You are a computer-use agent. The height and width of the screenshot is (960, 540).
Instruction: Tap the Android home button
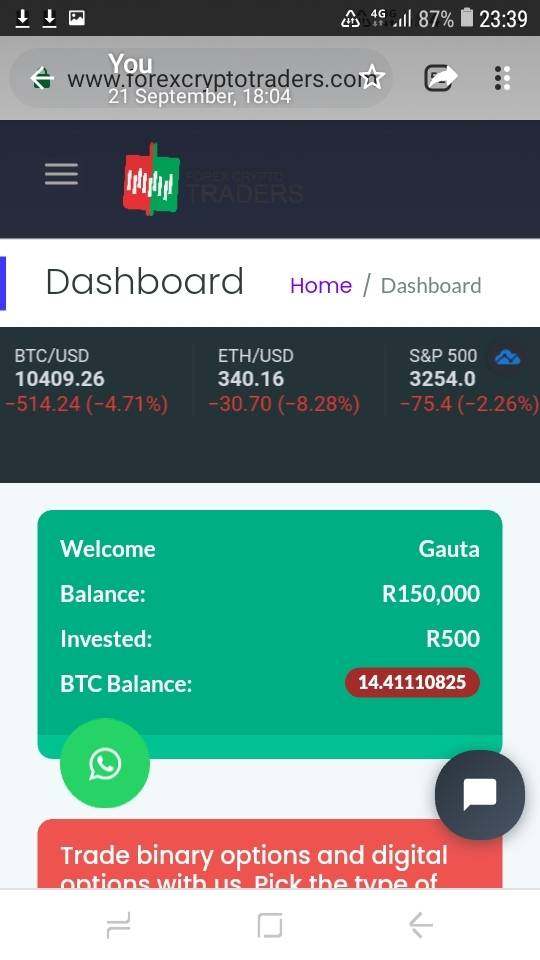[270, 924]
